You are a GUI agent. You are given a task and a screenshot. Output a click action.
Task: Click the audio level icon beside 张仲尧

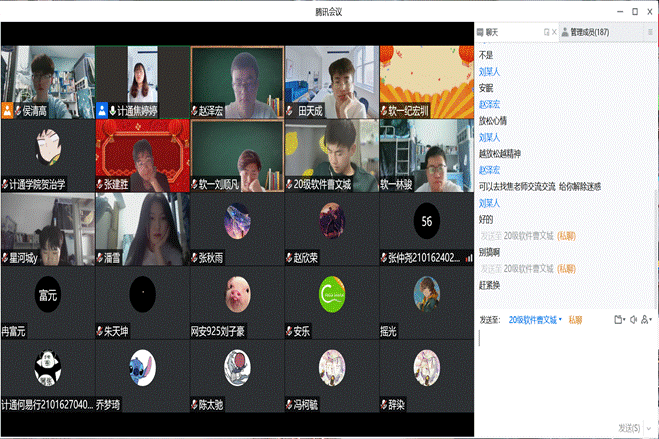(469, 258)
